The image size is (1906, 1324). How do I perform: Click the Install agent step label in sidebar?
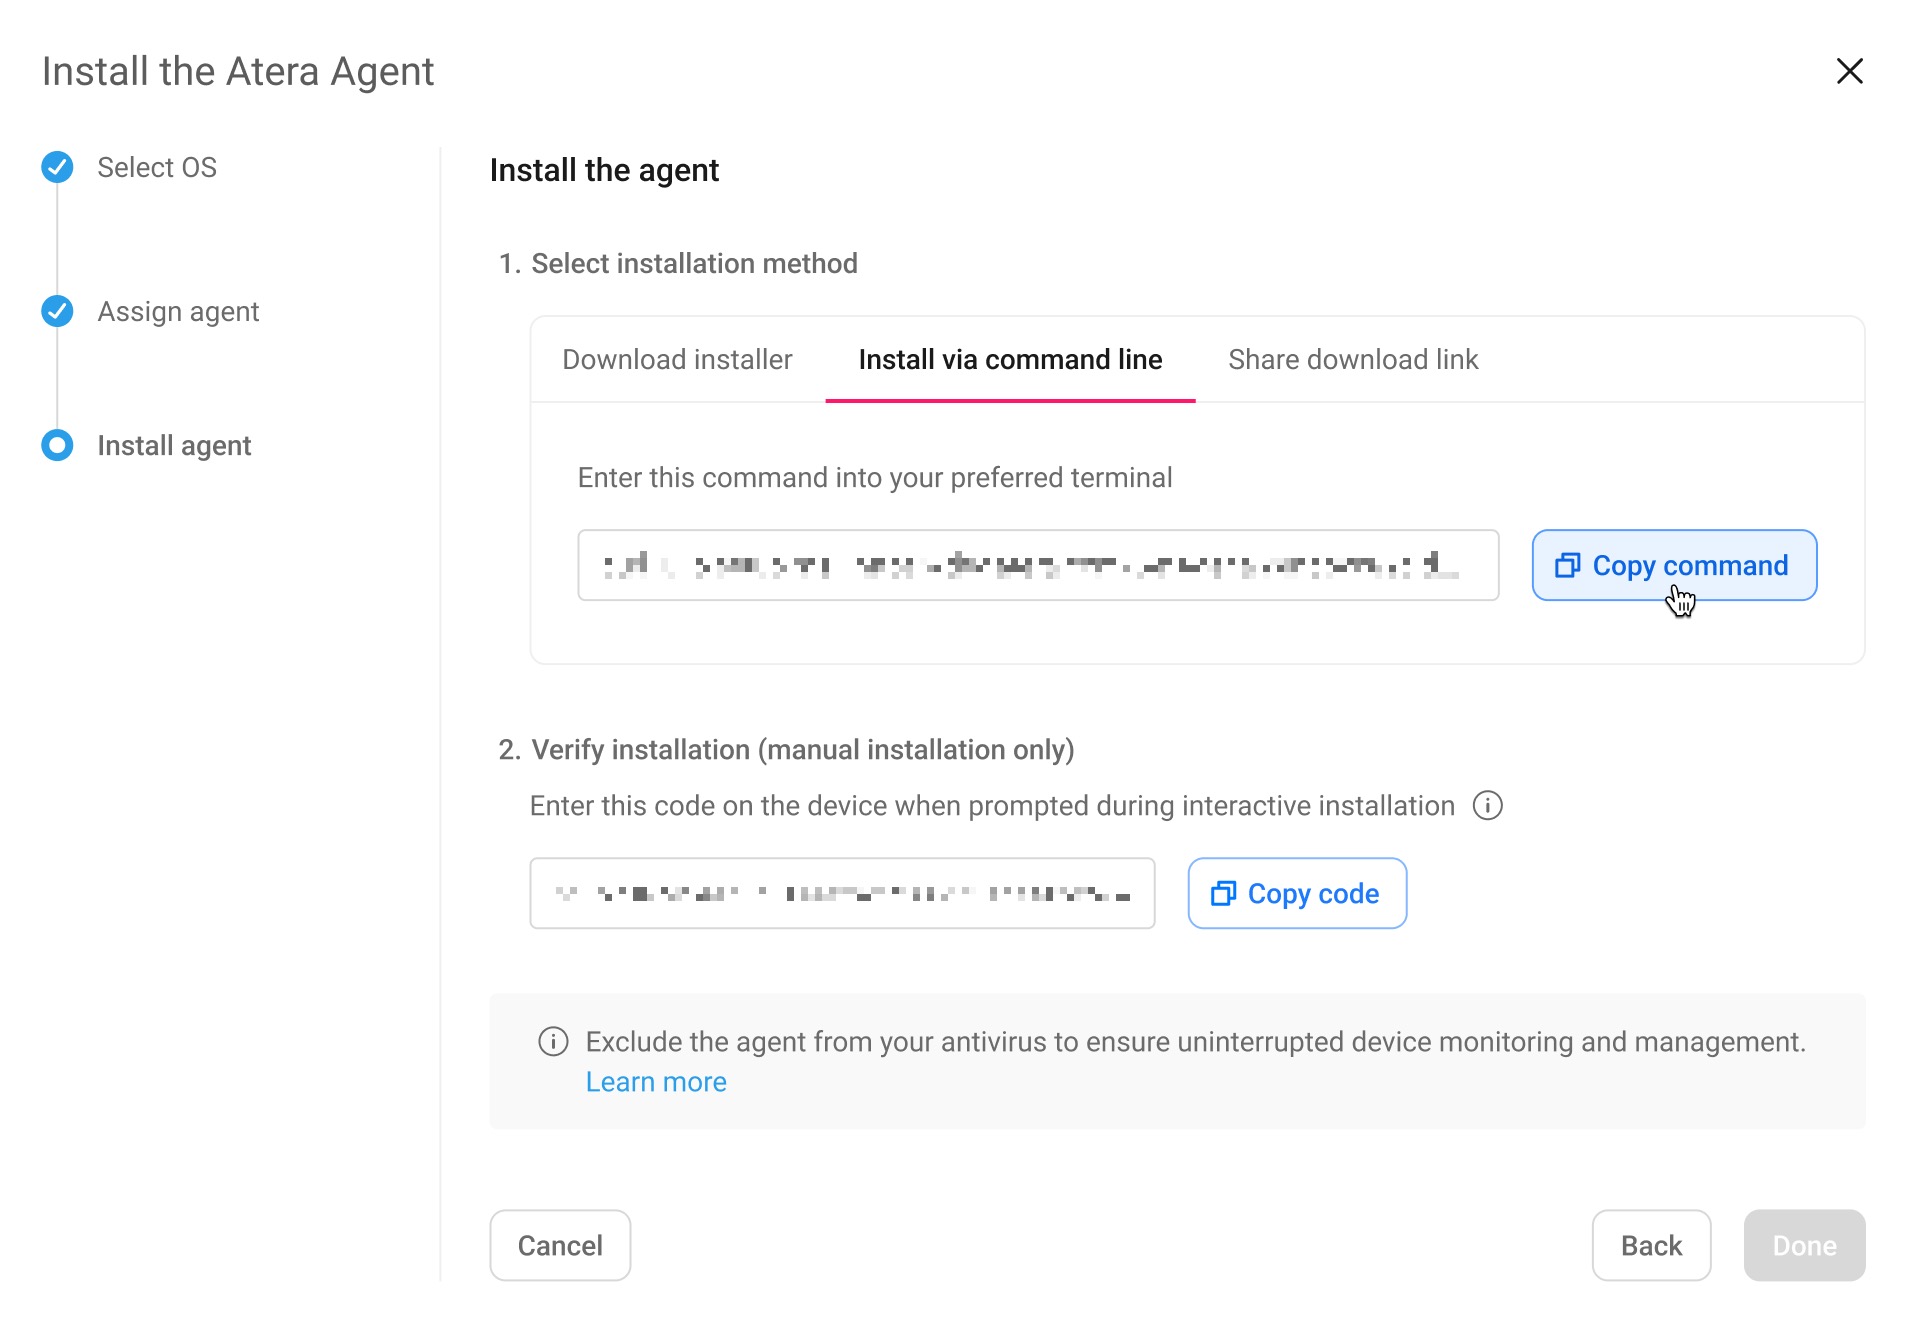[173, 445]
